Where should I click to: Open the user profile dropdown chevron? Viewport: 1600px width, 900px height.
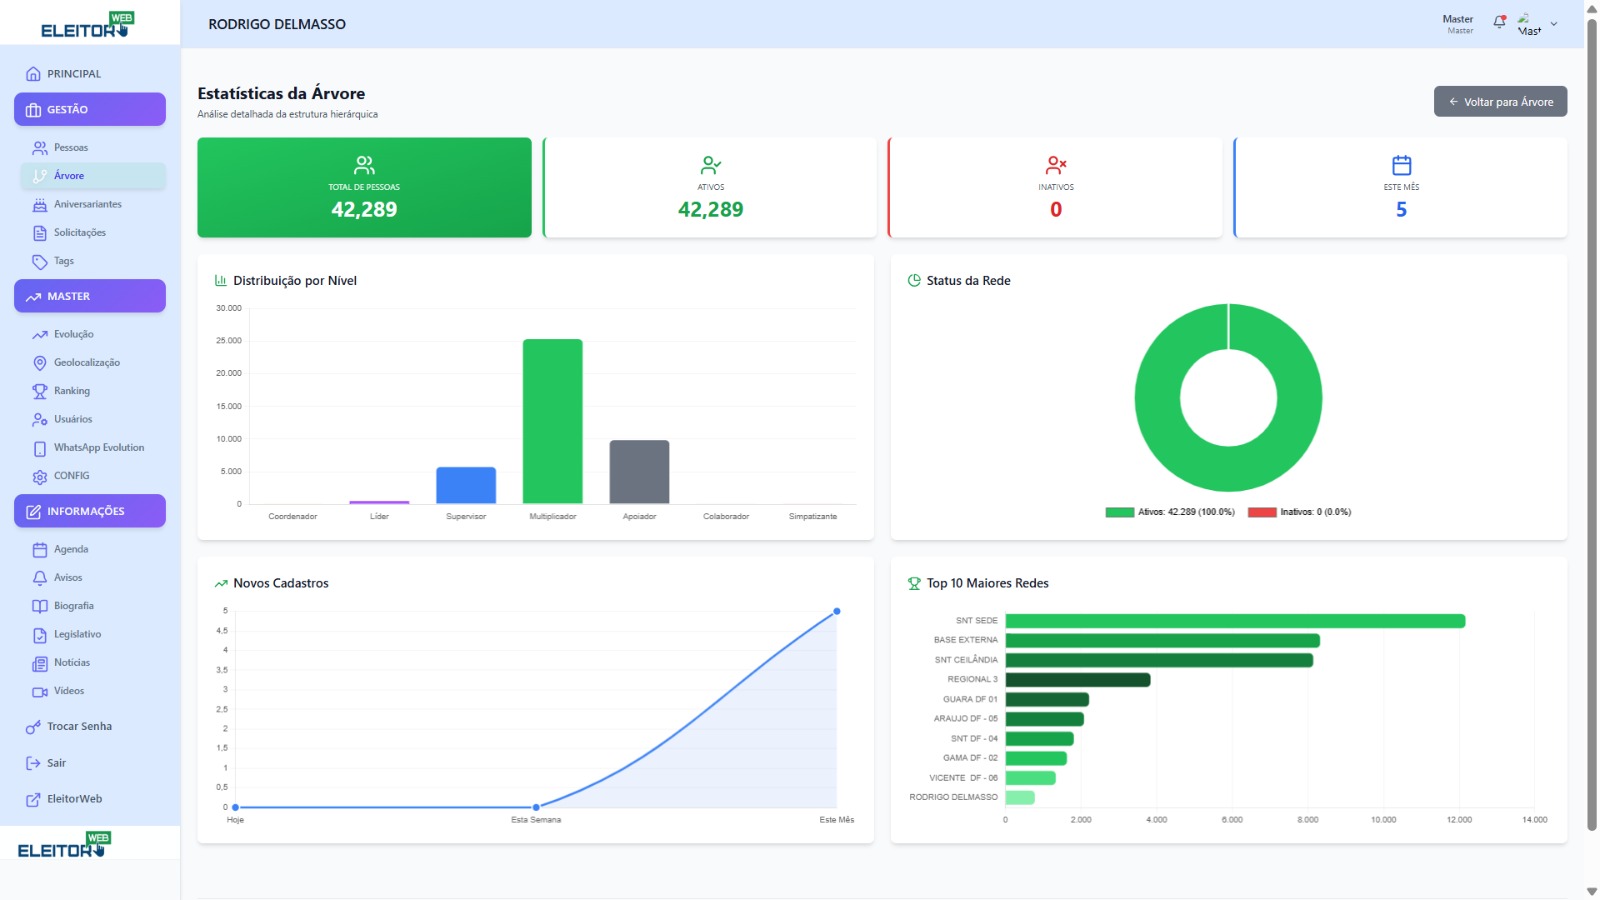(1554, 24)
